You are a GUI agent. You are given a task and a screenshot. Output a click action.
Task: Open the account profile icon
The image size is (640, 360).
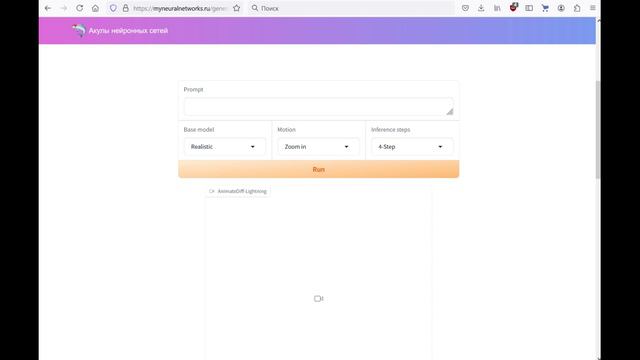(x=561, y=8)
